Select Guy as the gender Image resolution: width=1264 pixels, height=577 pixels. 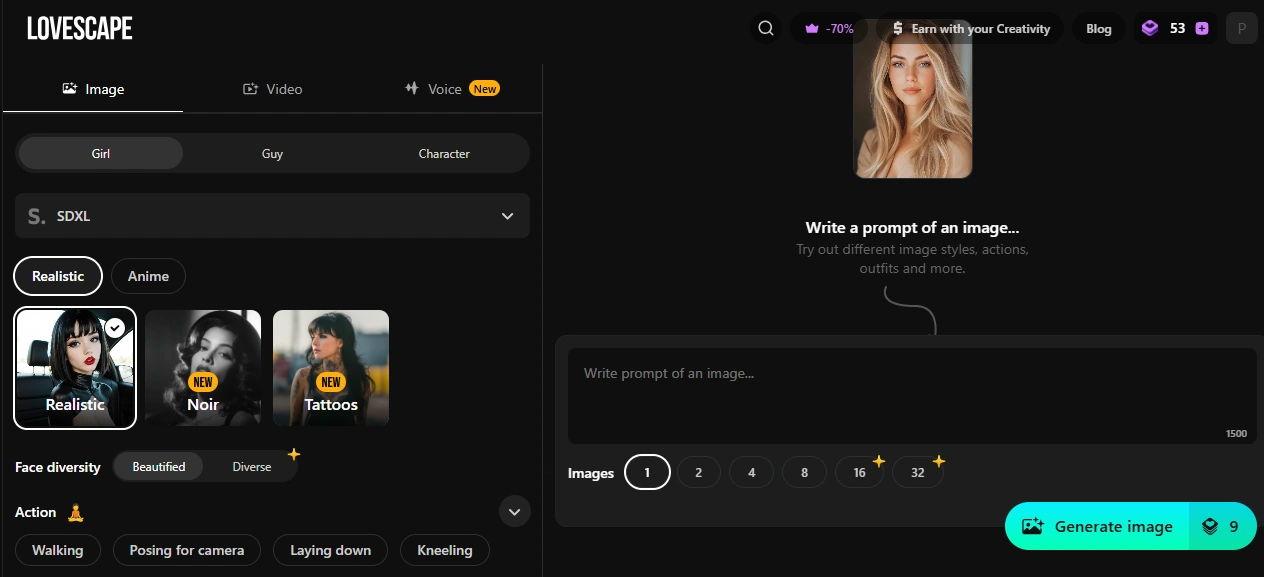pos(272,154)
